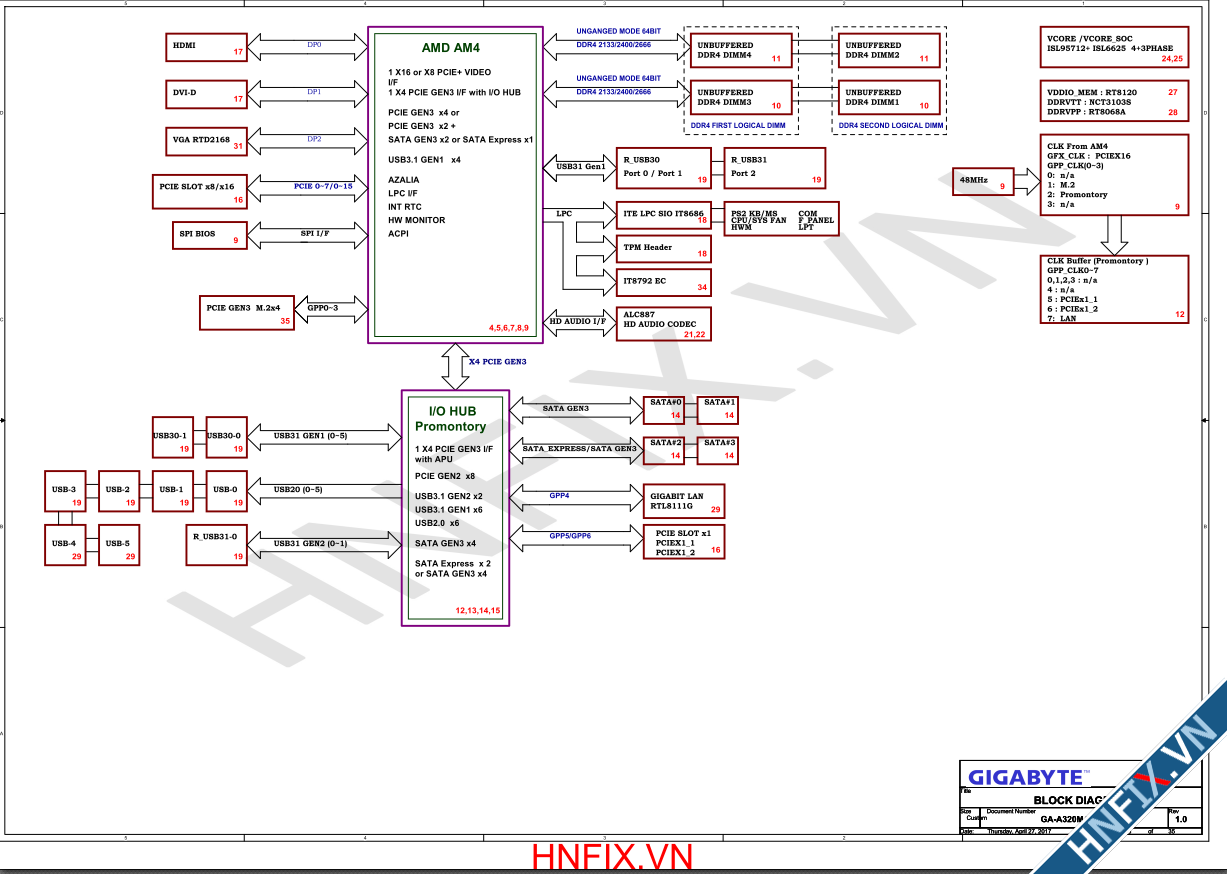
Task: Click the SPI BIOS block
Action: pos(206,234)
